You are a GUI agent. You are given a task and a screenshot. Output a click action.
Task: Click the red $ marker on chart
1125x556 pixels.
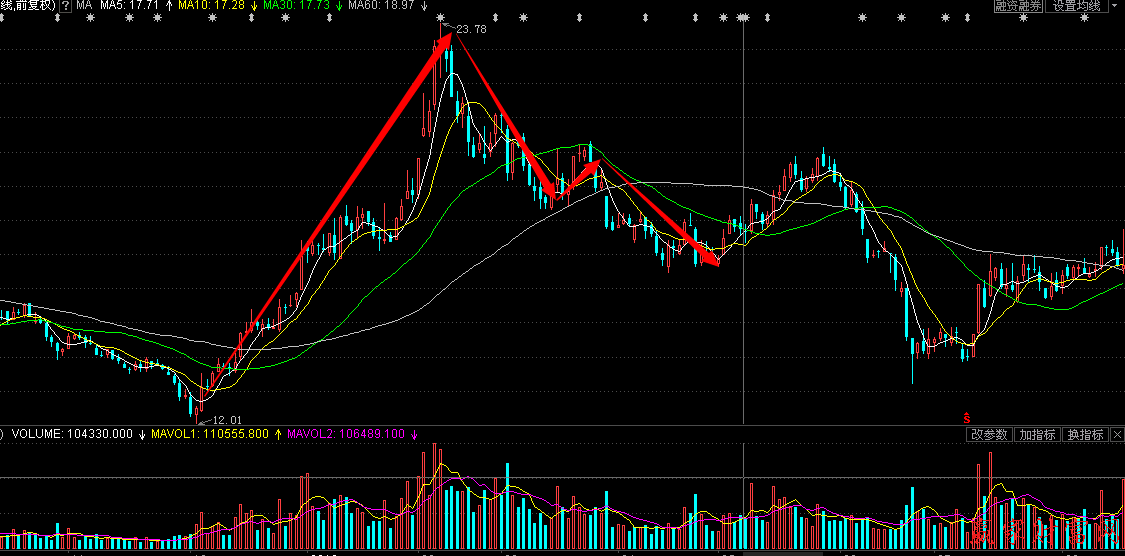[x=966, y=416]
